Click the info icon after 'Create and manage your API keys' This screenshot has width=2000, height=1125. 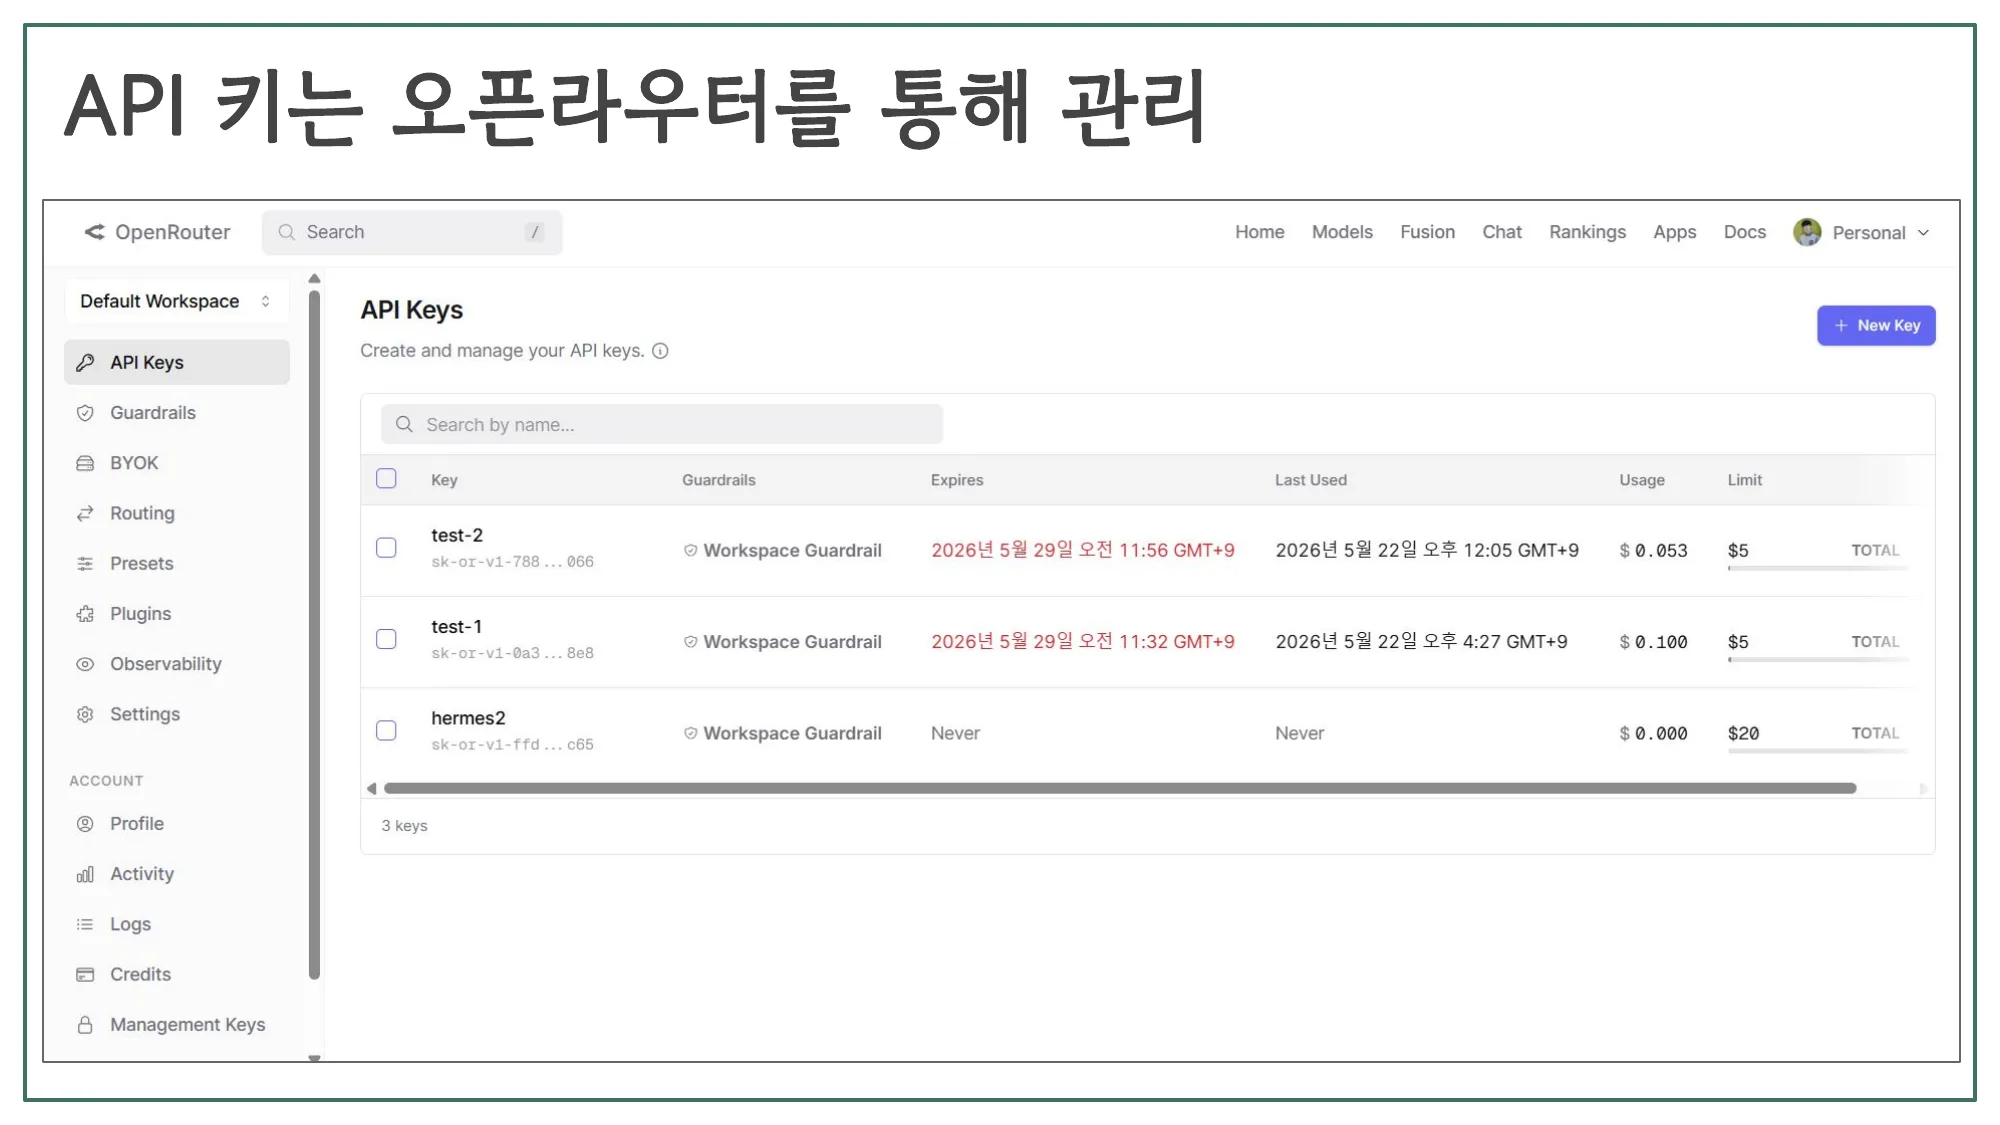click(x=660, y=351)
